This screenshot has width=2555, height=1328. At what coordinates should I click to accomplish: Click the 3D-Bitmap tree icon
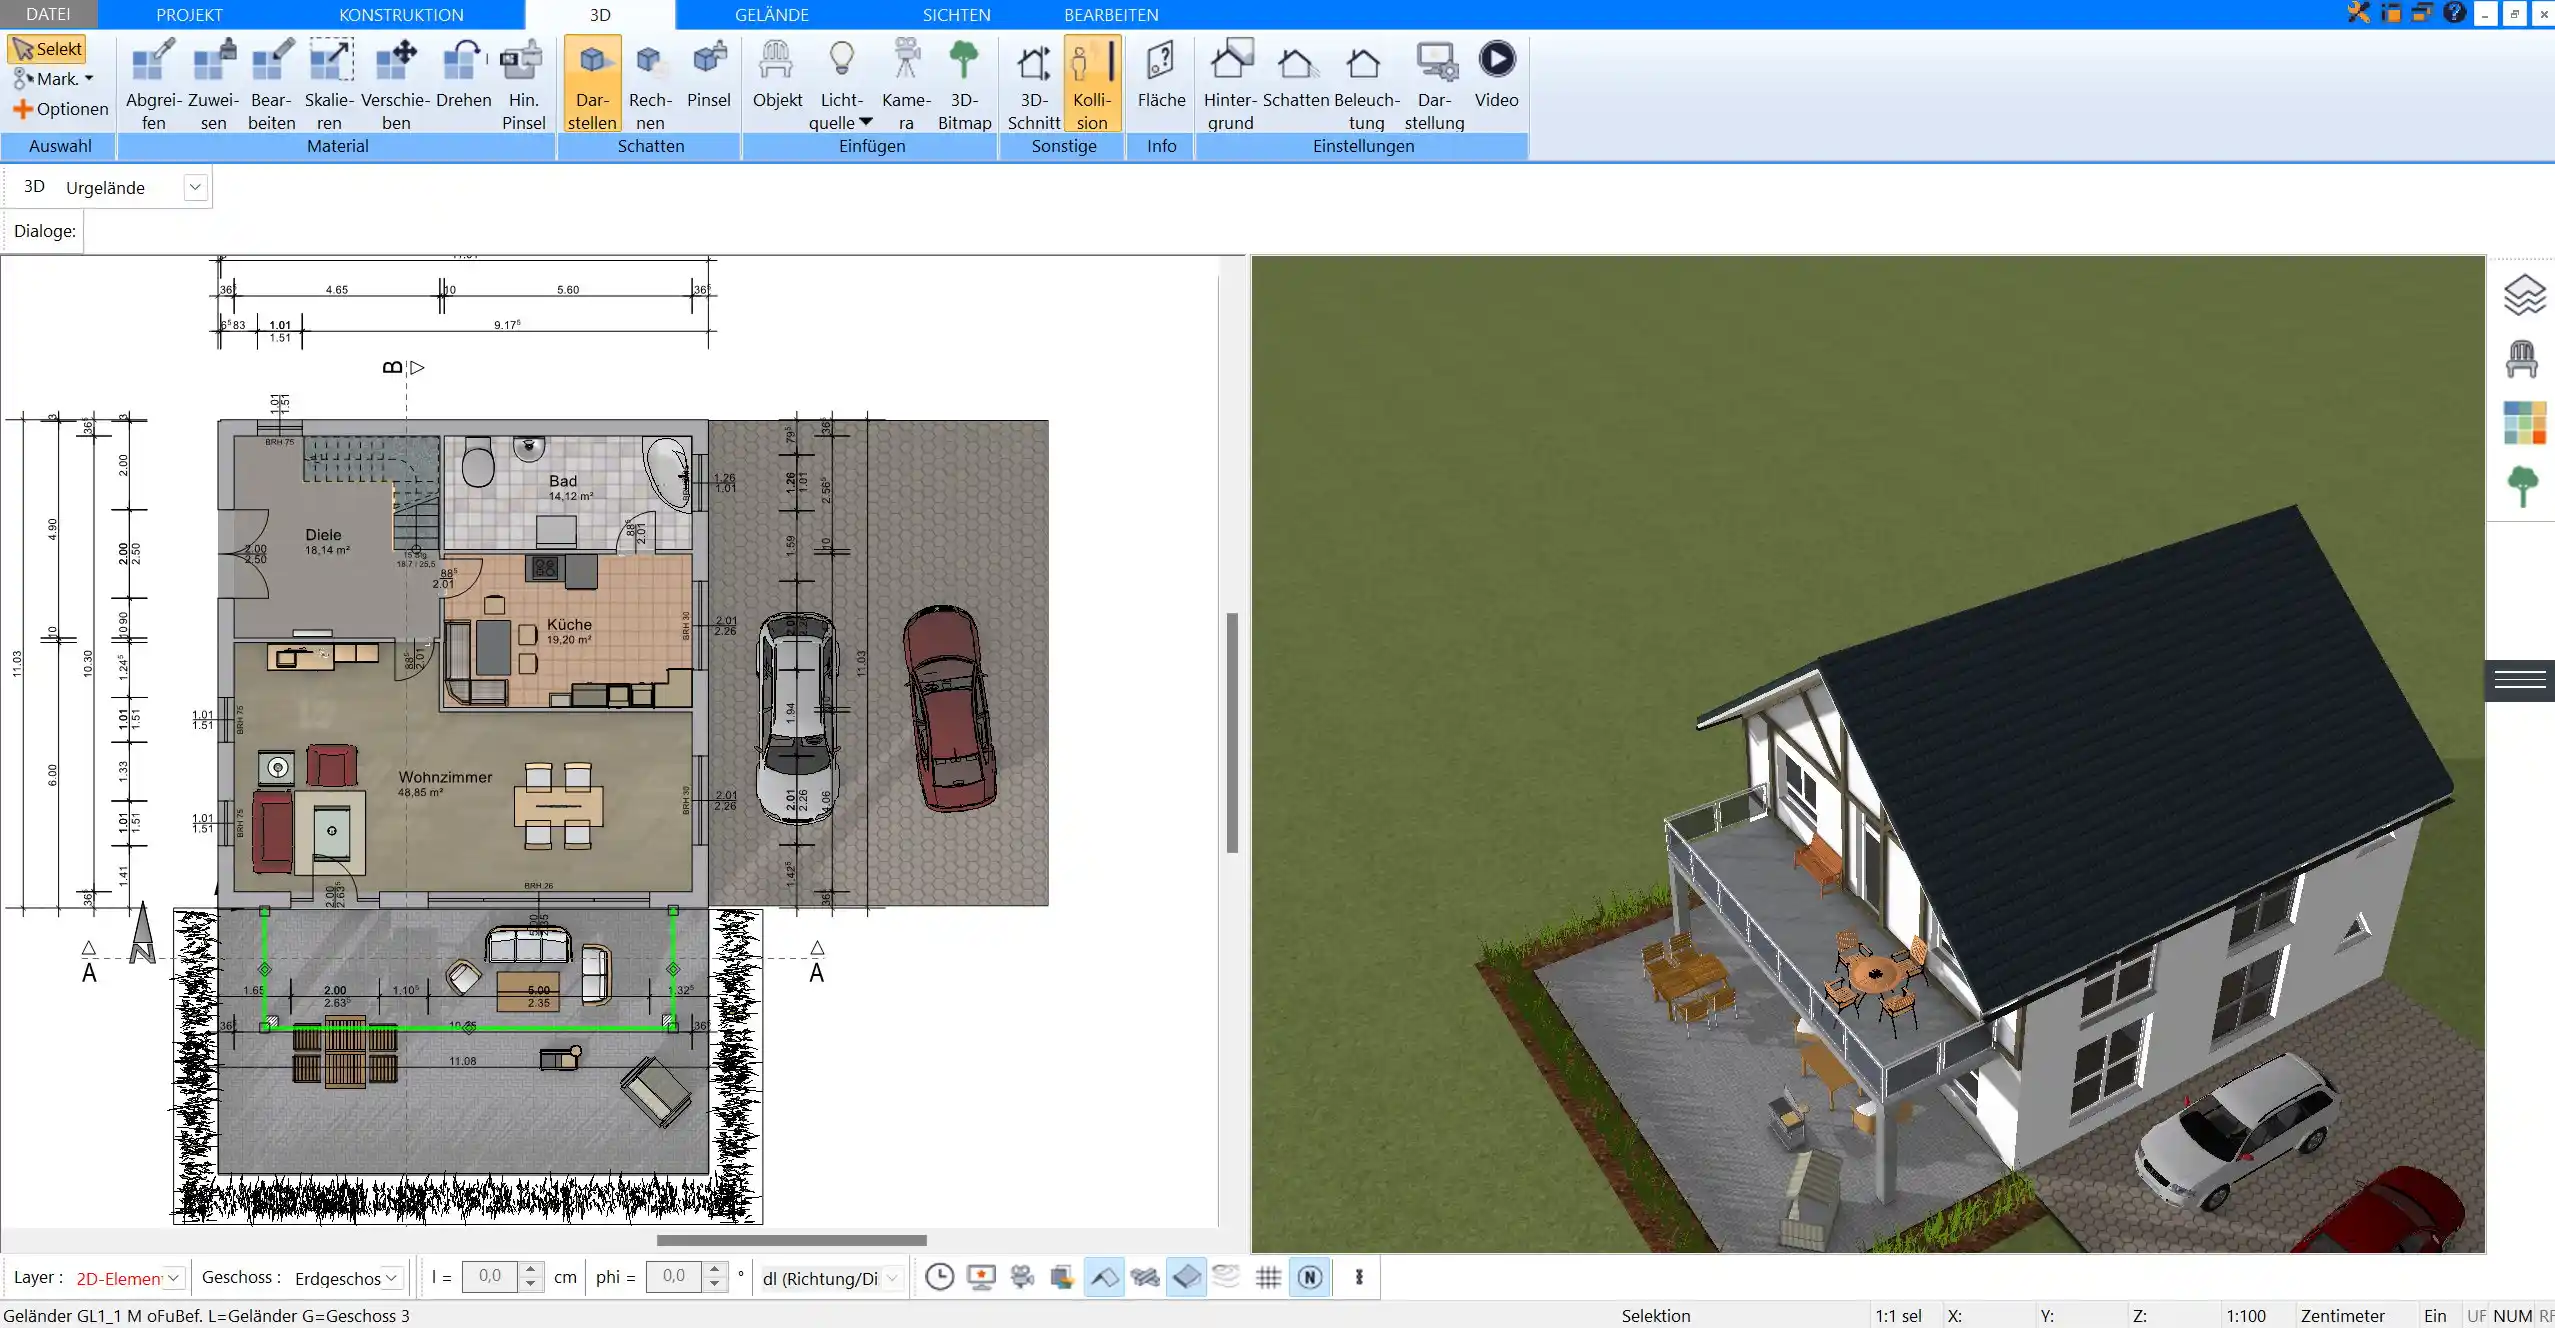[964, 84]
